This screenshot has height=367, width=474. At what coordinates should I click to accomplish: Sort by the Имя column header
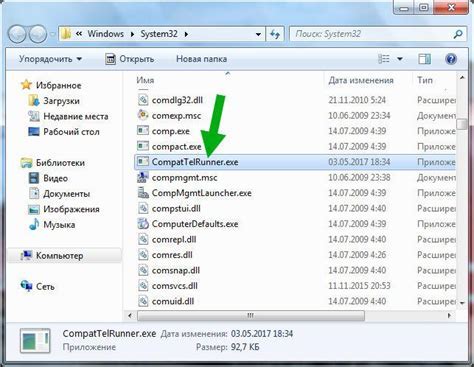pyautogui.click(x=145, y=80)
